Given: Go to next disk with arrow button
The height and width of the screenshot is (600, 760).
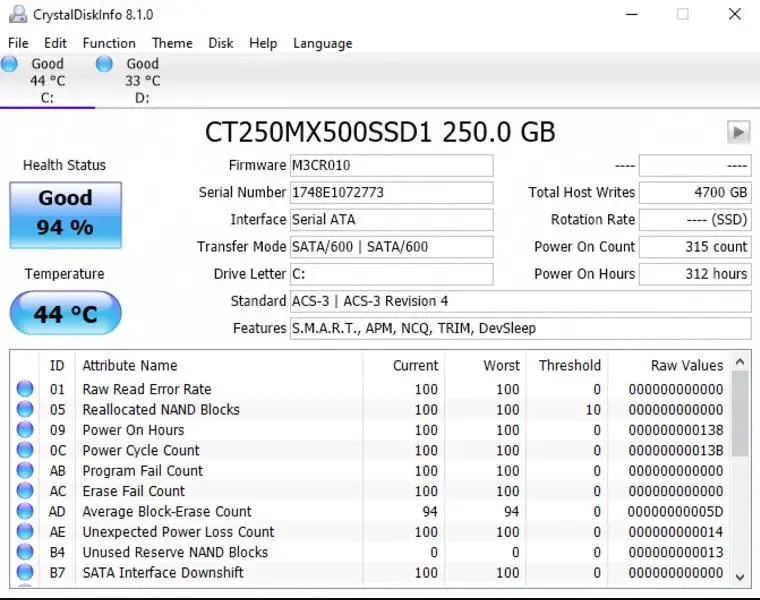Looking at the screenshot, I should tap(739, 132).
